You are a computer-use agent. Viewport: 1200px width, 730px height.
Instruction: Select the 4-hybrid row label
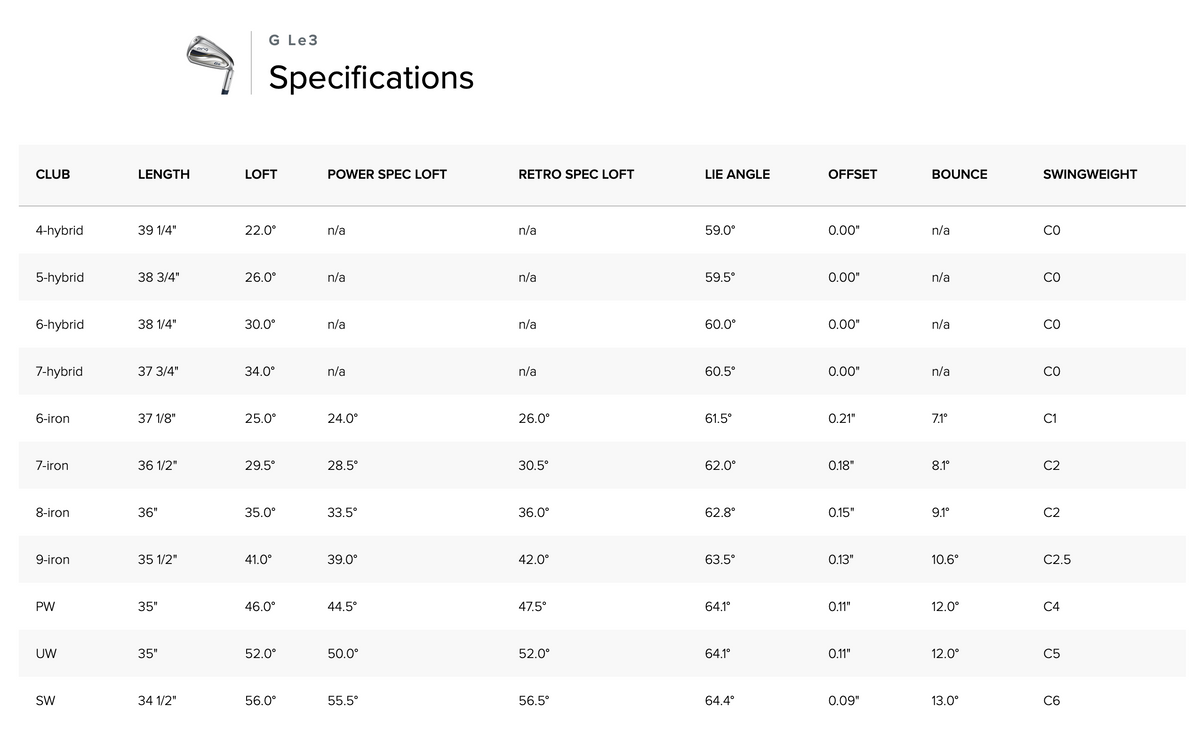click(x=59, y=230)
